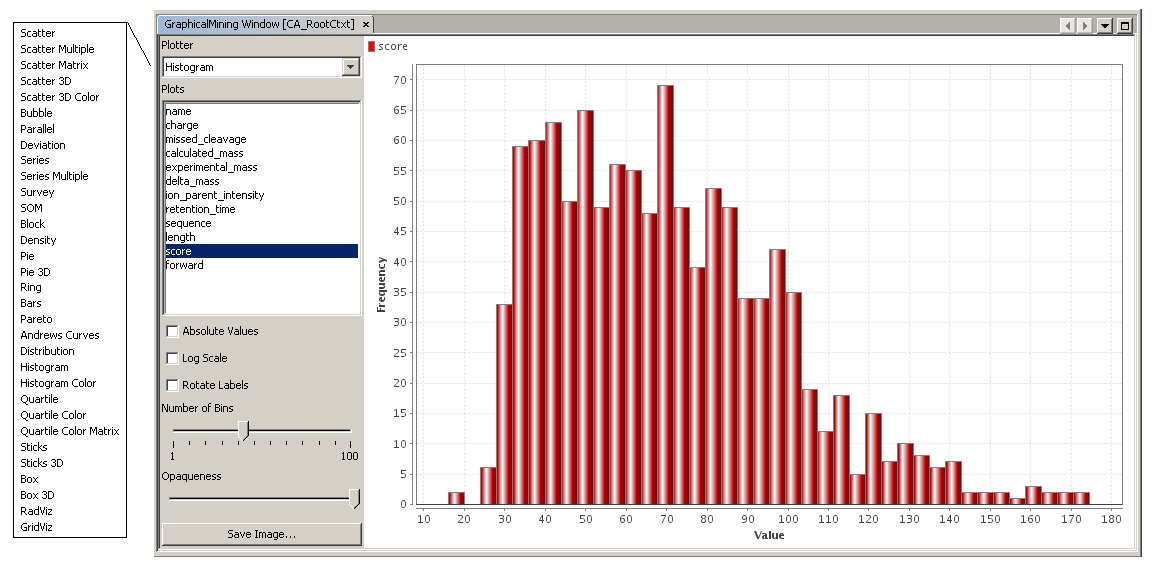
Task: Click the scroll tabs left arrow
Action: pos(1068,25)
